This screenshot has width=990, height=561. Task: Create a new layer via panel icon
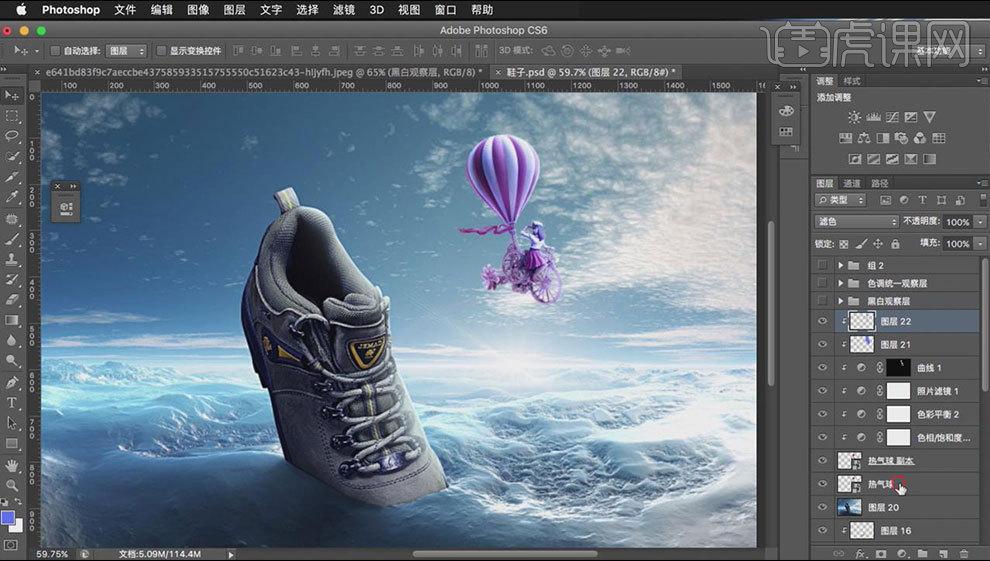tap(943, 553)
